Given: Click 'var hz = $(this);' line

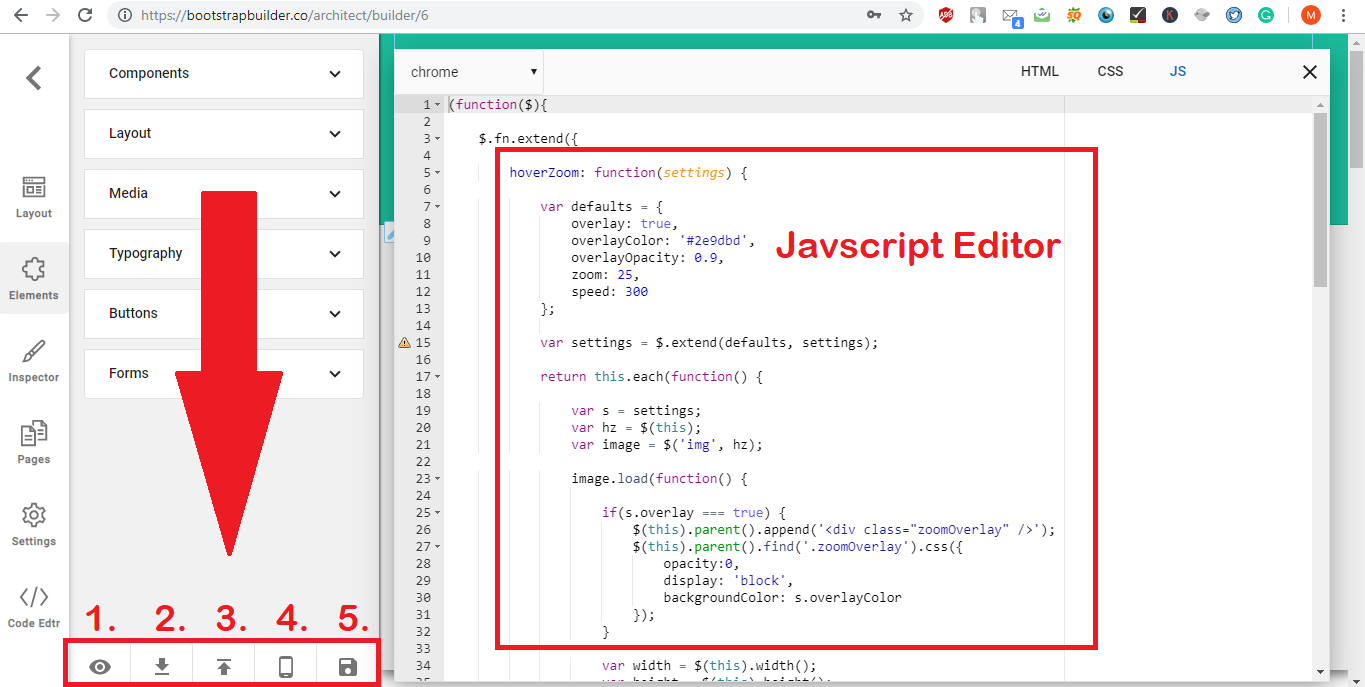Looking at the screenshot, I should click(x=636, y=427).
